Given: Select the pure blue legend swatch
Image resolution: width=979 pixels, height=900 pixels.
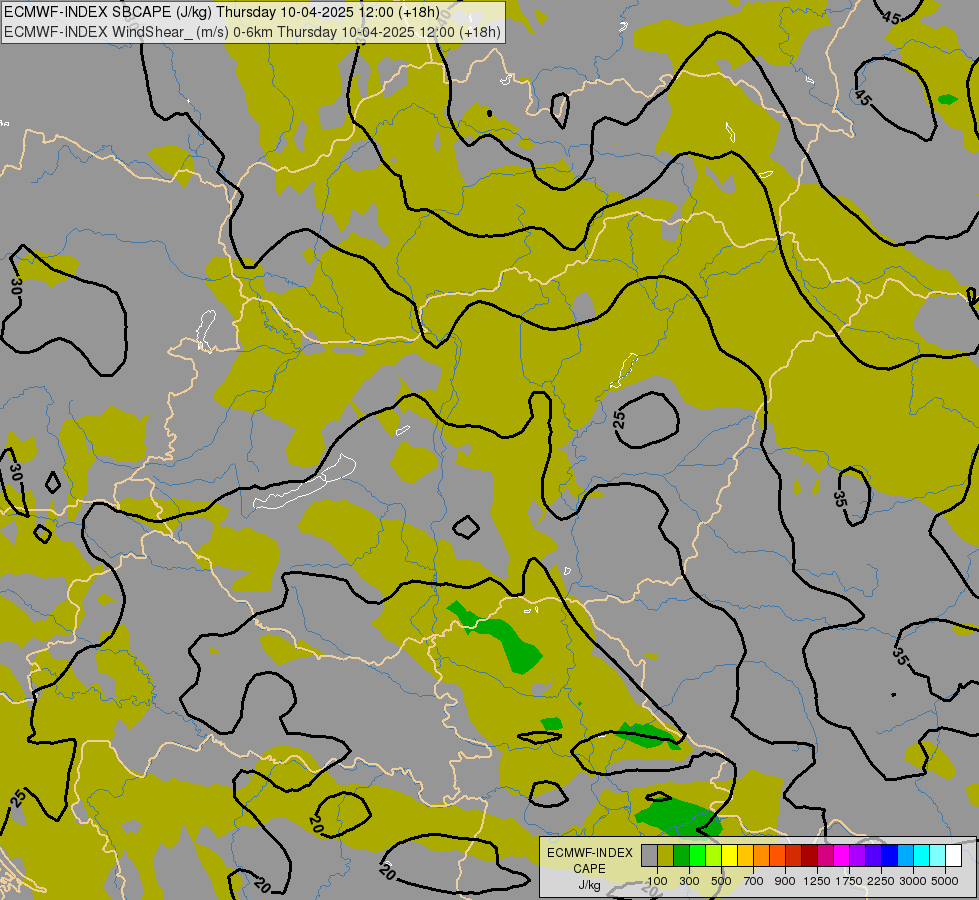Looking at the screenshot, I should pyautogui.click(x=890, y=855).
